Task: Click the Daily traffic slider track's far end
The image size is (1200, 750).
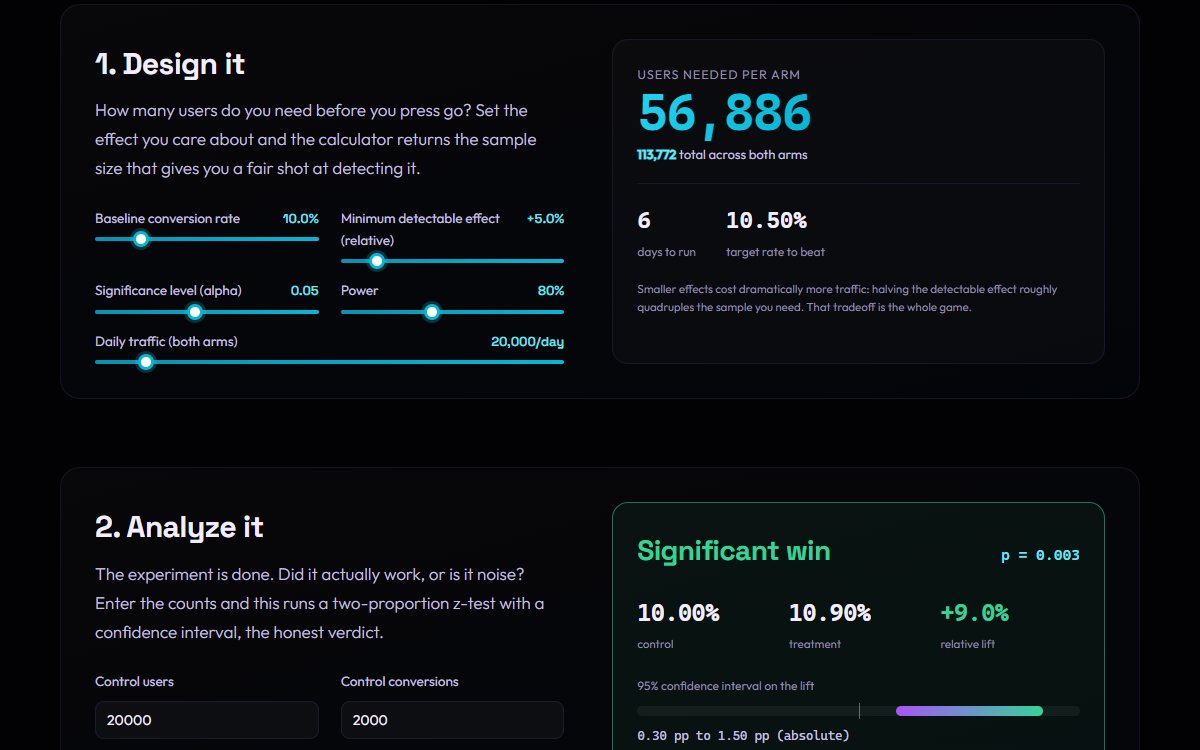Action: point(561,362)
